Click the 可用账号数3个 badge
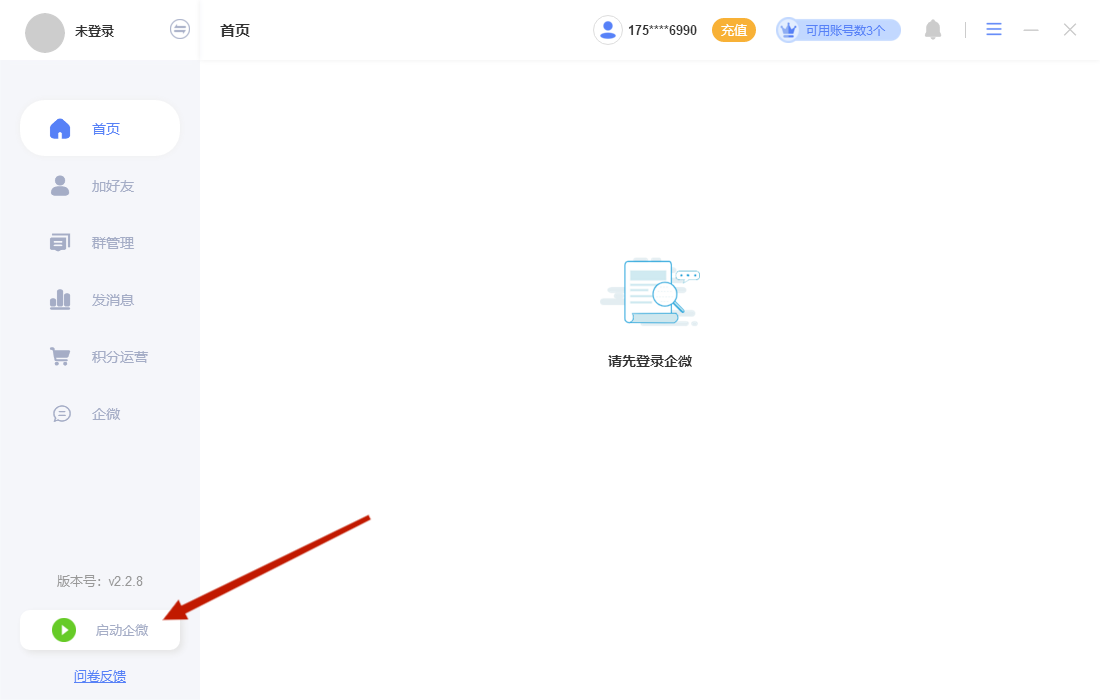The width and height of the screenshot is (1100, 700). (x=838, y=30)
